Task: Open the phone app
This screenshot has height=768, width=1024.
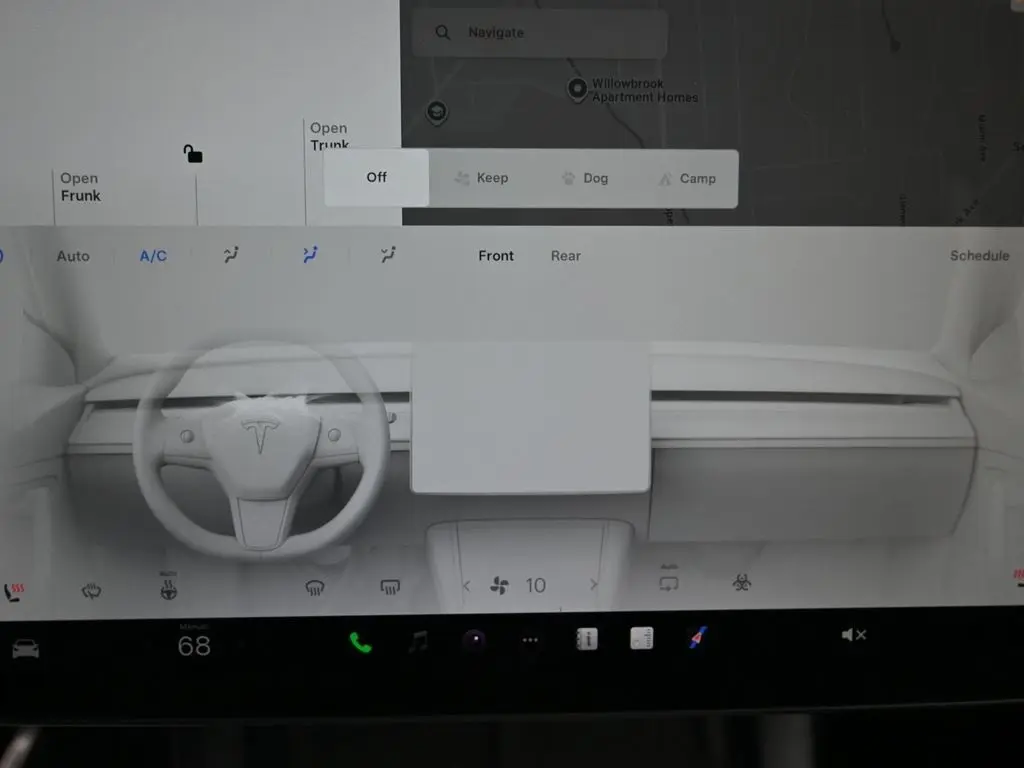Action: tap(360, 643)
